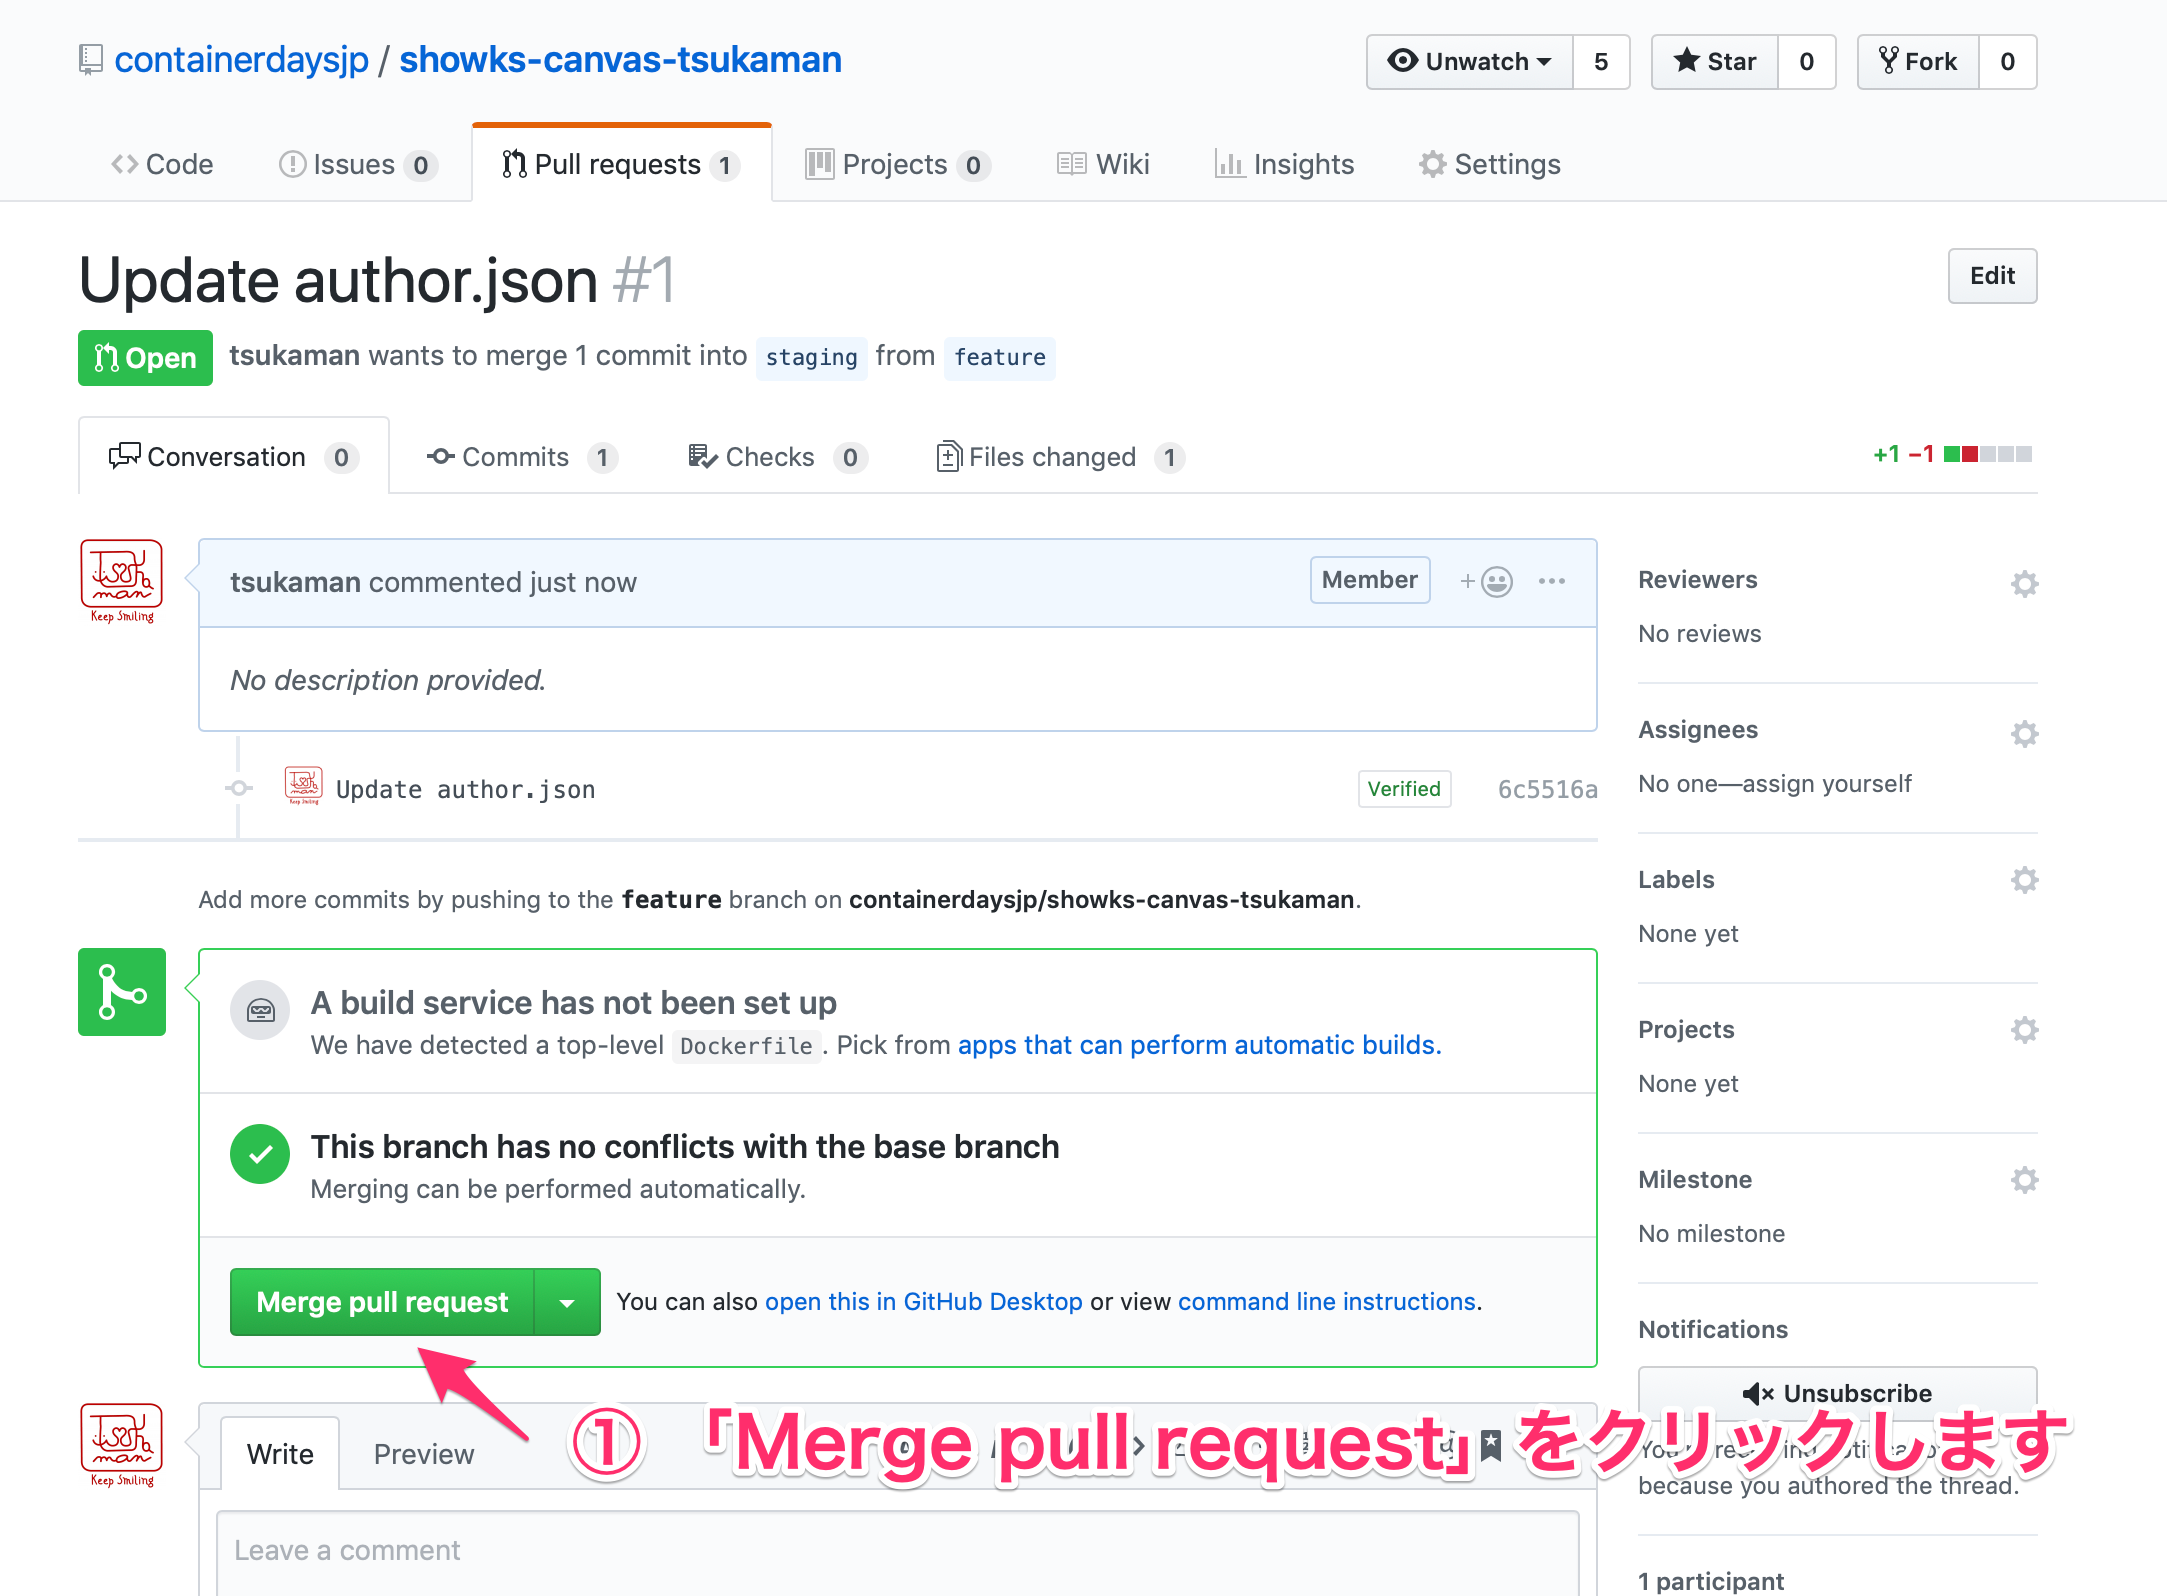
Task: Click the Verified badge on the commit
Action: 1404,789
